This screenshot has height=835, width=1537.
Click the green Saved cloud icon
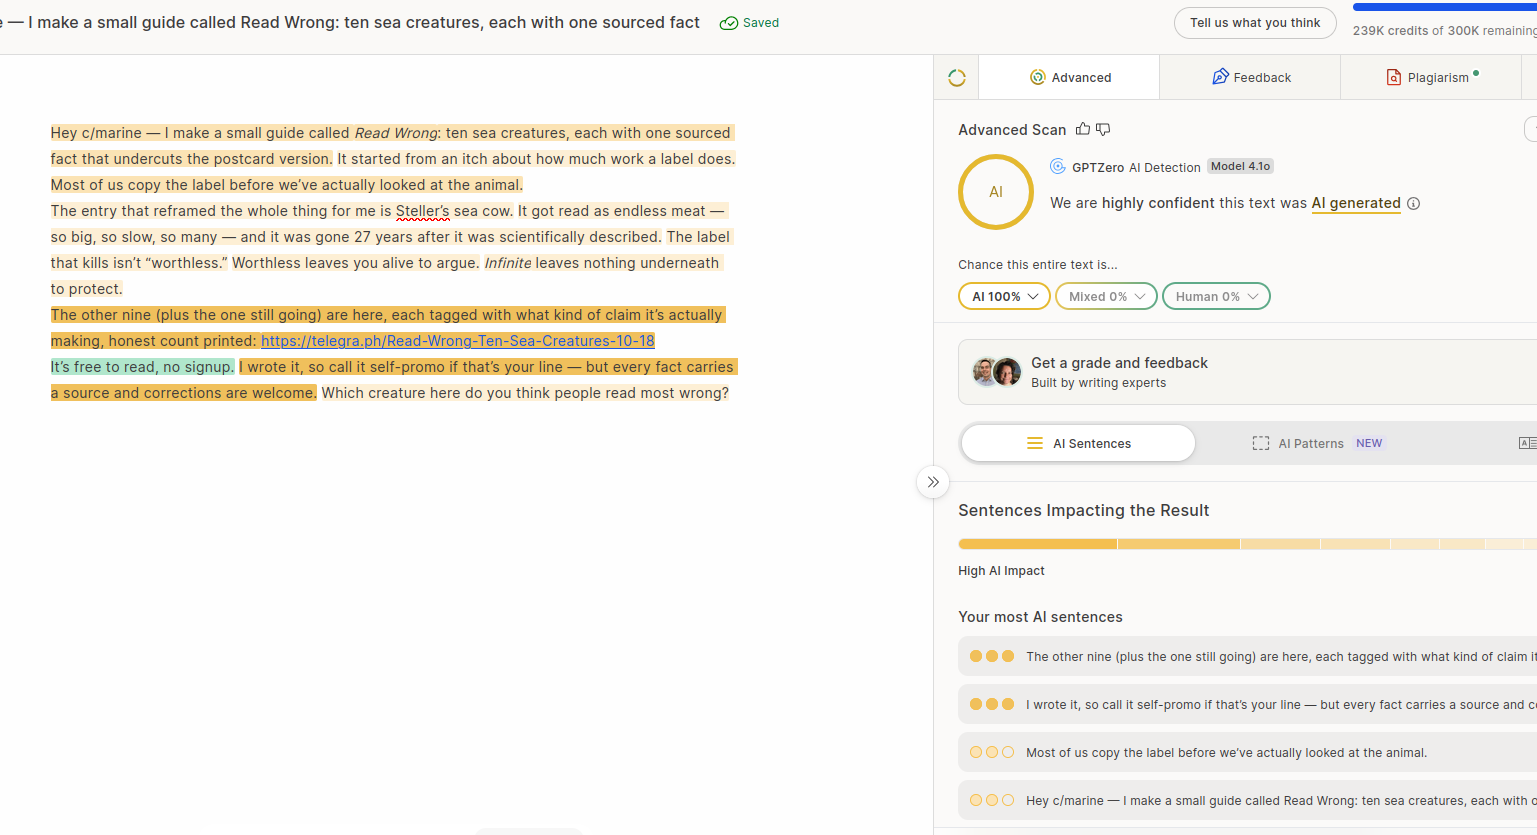click(x=729, y=23)
